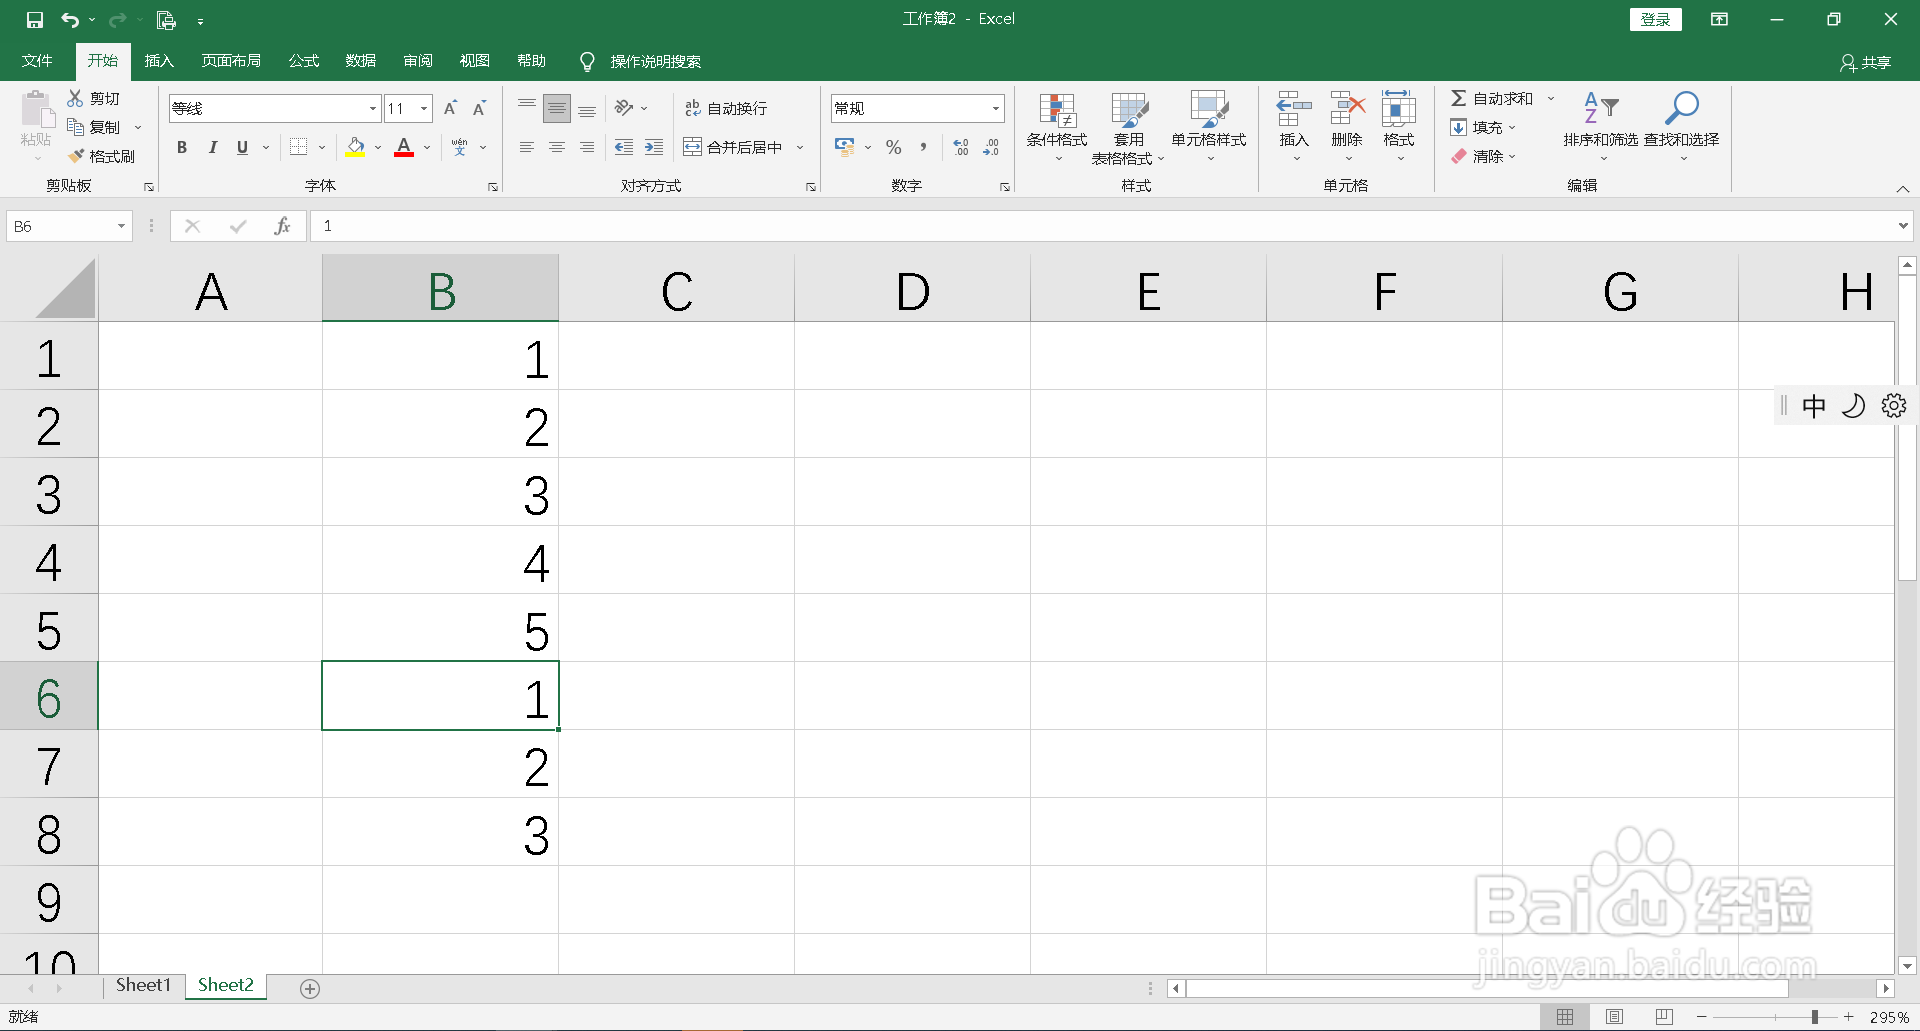Viewport: 1920px width, 1031px height.
Task: Click the 合并后居中 button
Action: pos(733,147)
